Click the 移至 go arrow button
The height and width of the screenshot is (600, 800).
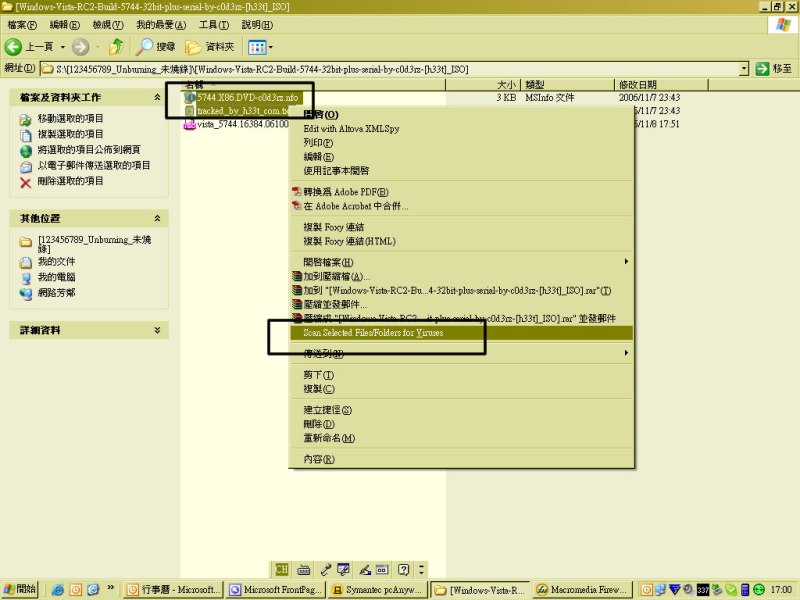tap(773, 68)
